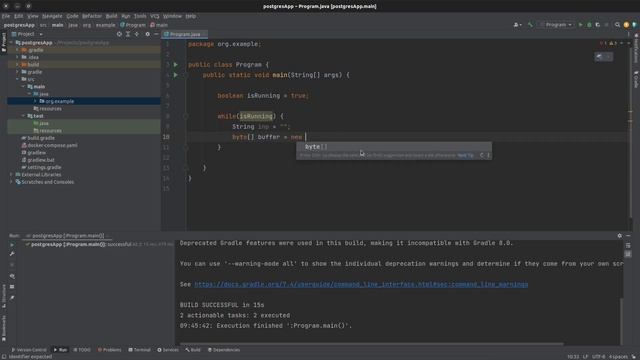Screen dimensions: 640x360
Task: Collapse the src folder
Action: point(17,79)
